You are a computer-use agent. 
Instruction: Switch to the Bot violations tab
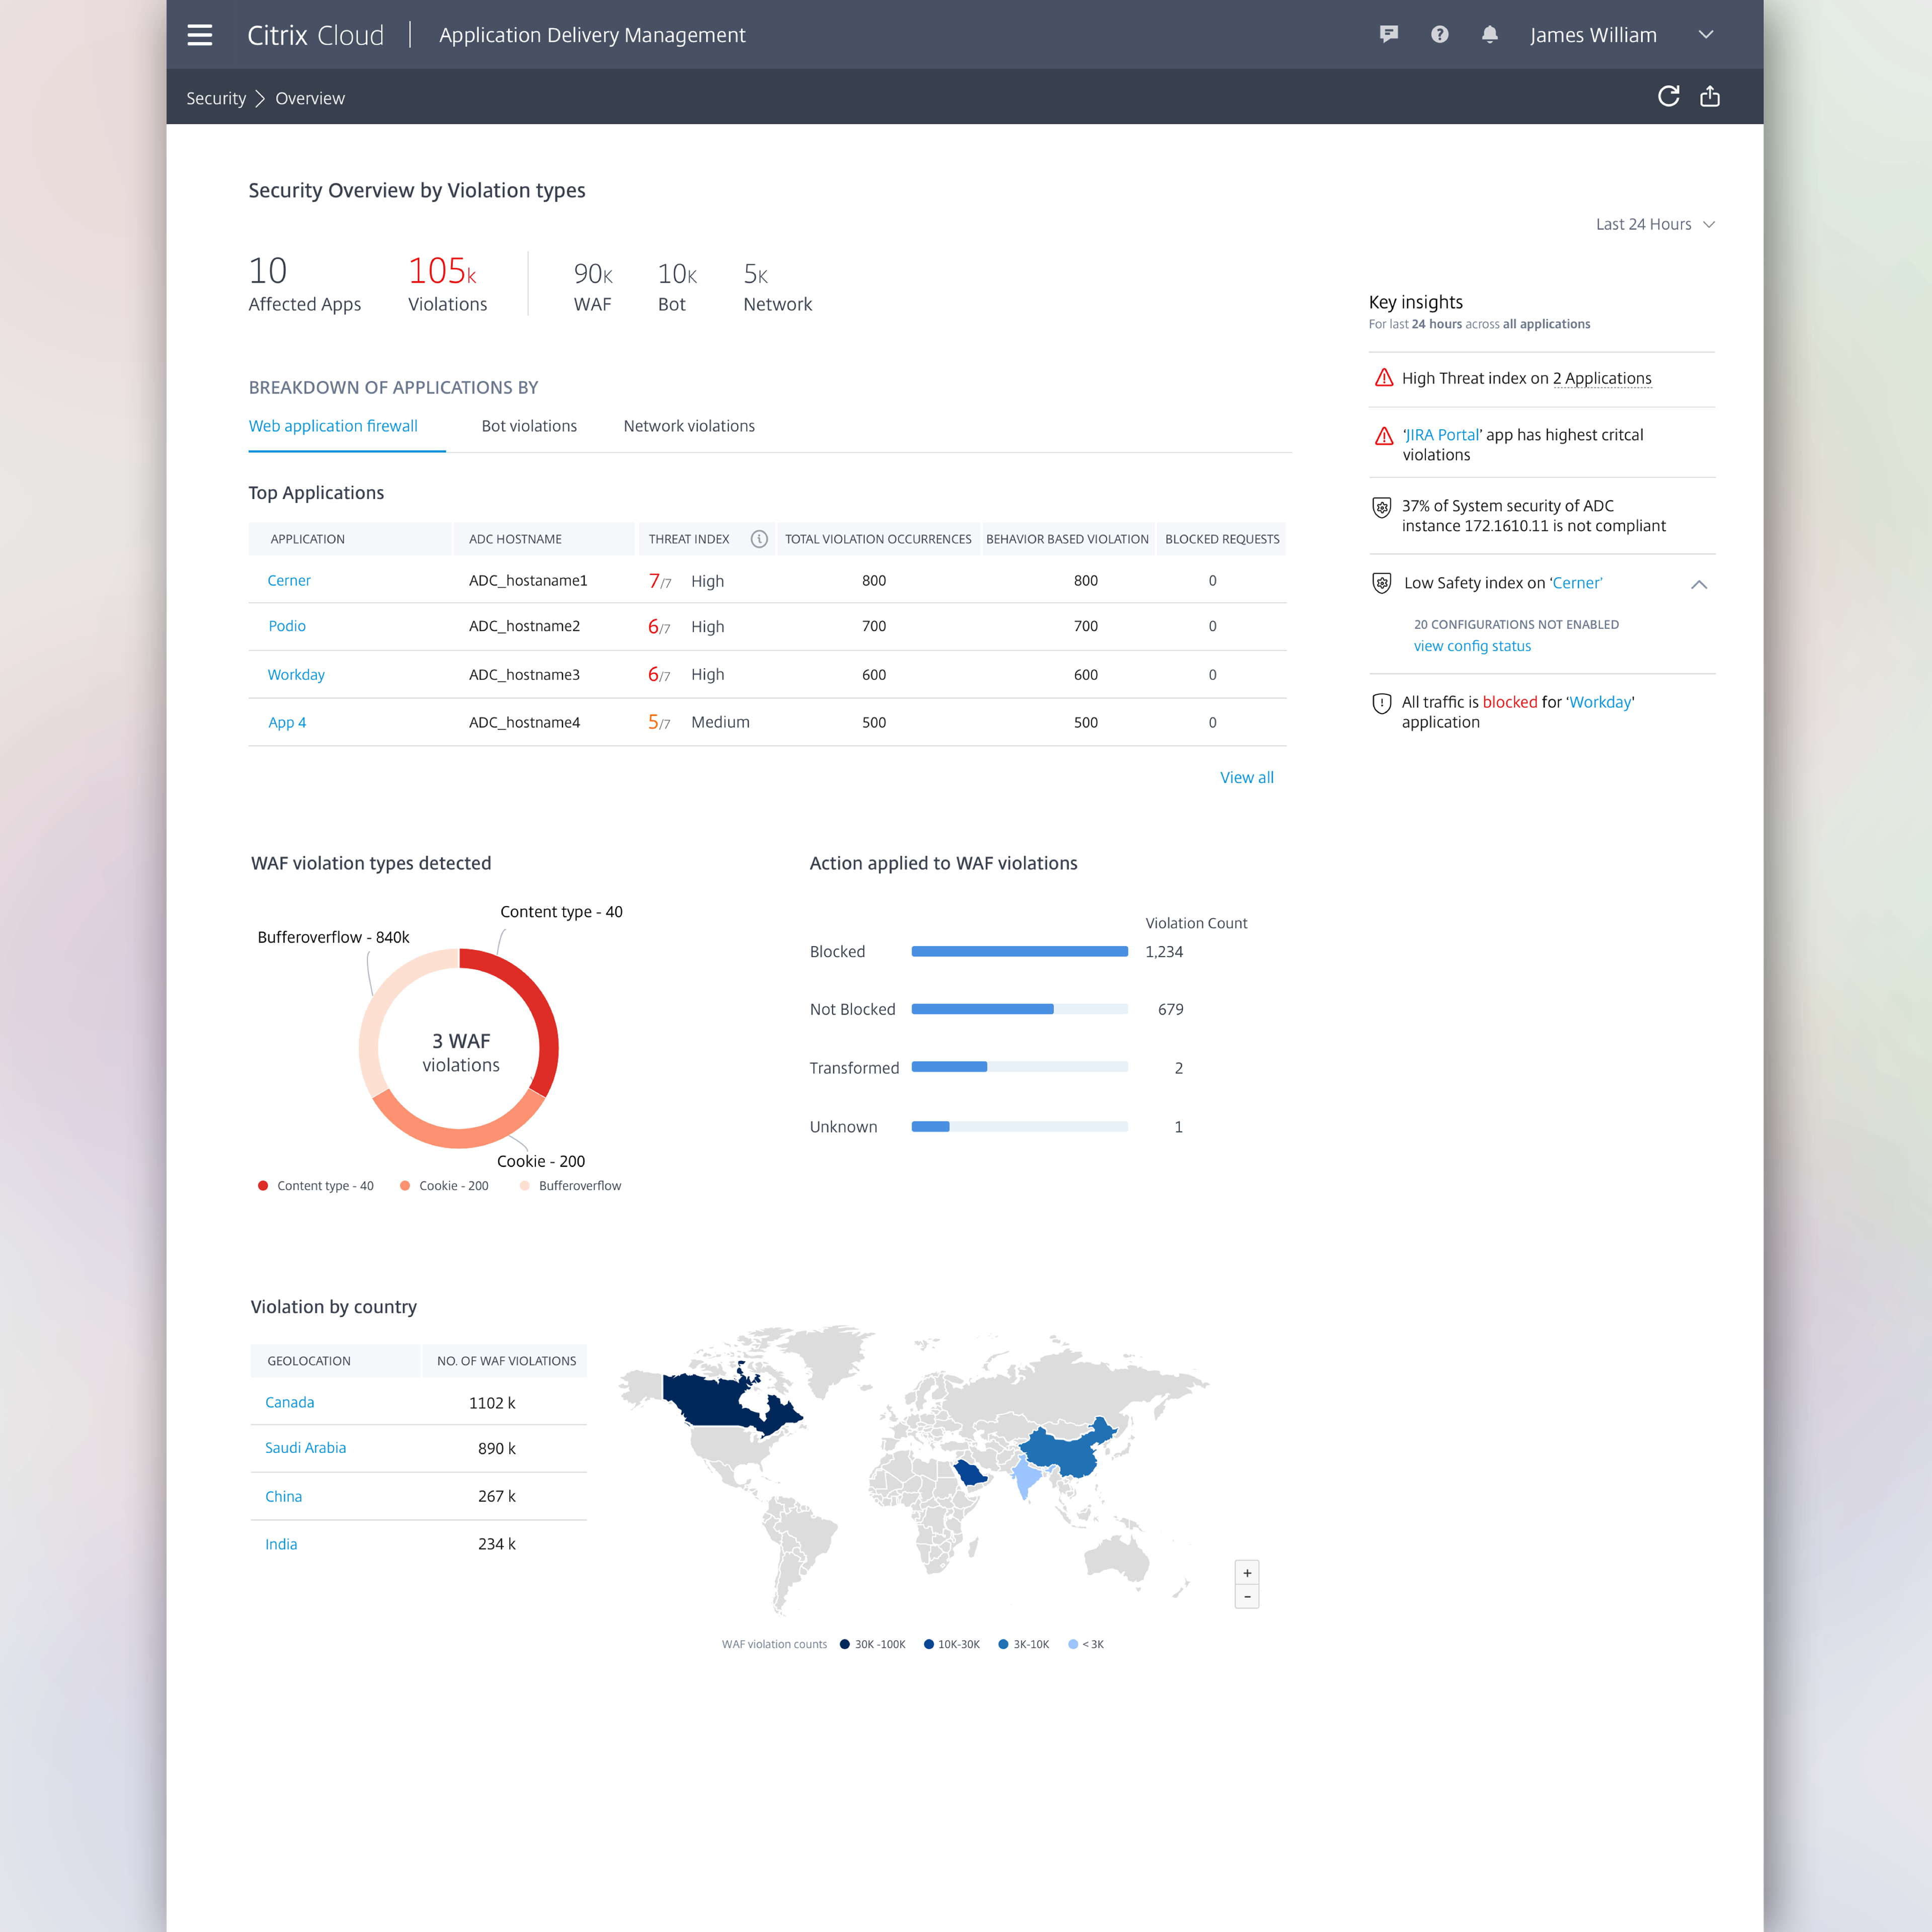(529, 426)
